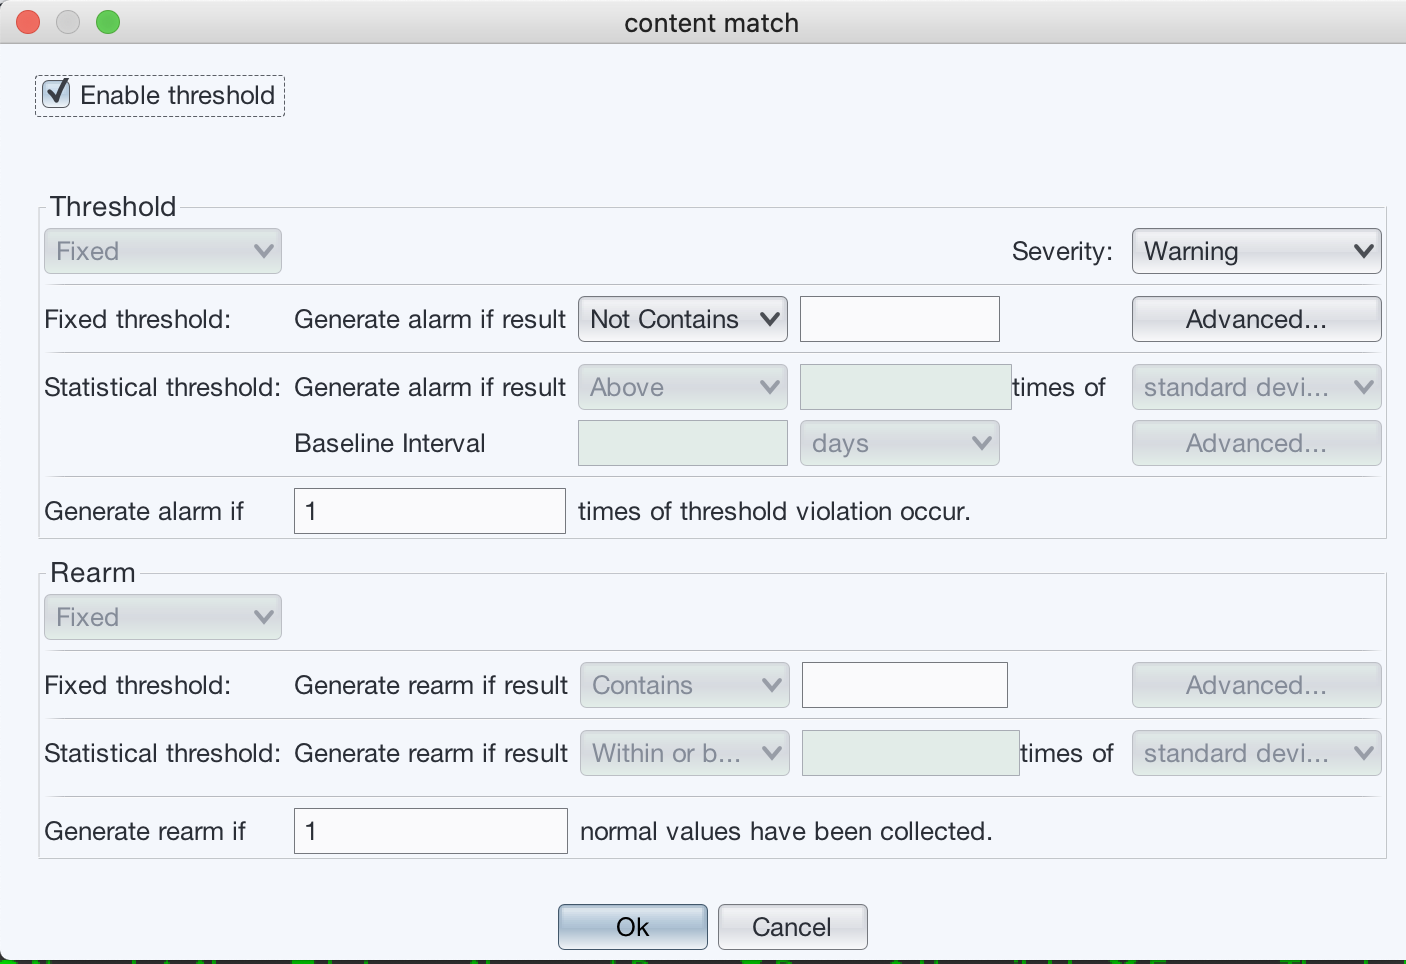
Task: Open the Severity dropdown set to Warning
Action: tap(1255, 251)
